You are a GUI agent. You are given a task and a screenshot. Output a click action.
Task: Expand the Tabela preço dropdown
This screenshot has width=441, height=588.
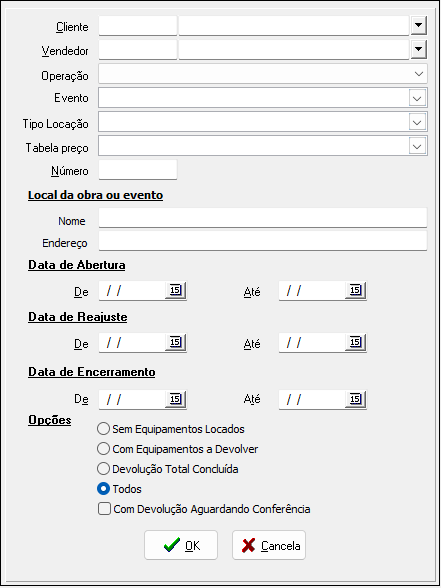point(417,146)
